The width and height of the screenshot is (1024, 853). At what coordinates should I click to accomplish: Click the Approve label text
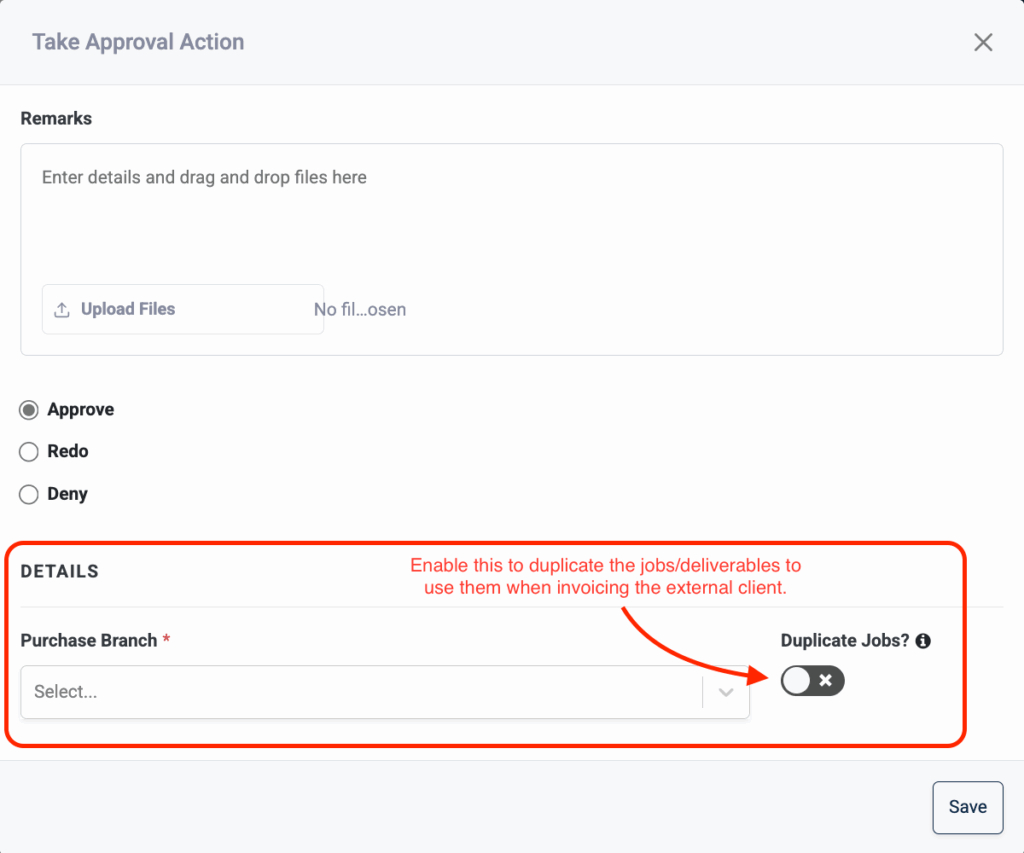click(x=81, y=410)
